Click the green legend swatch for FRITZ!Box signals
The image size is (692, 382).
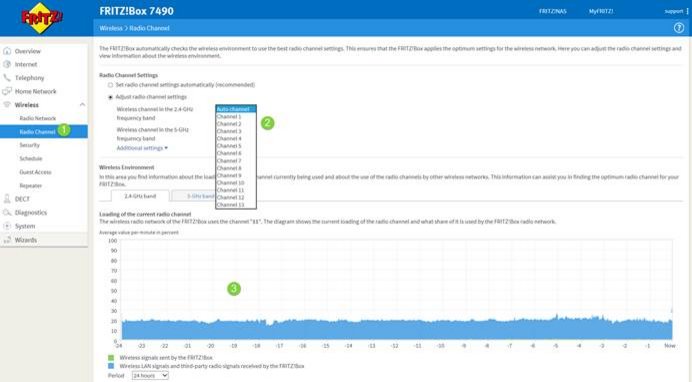111,358
